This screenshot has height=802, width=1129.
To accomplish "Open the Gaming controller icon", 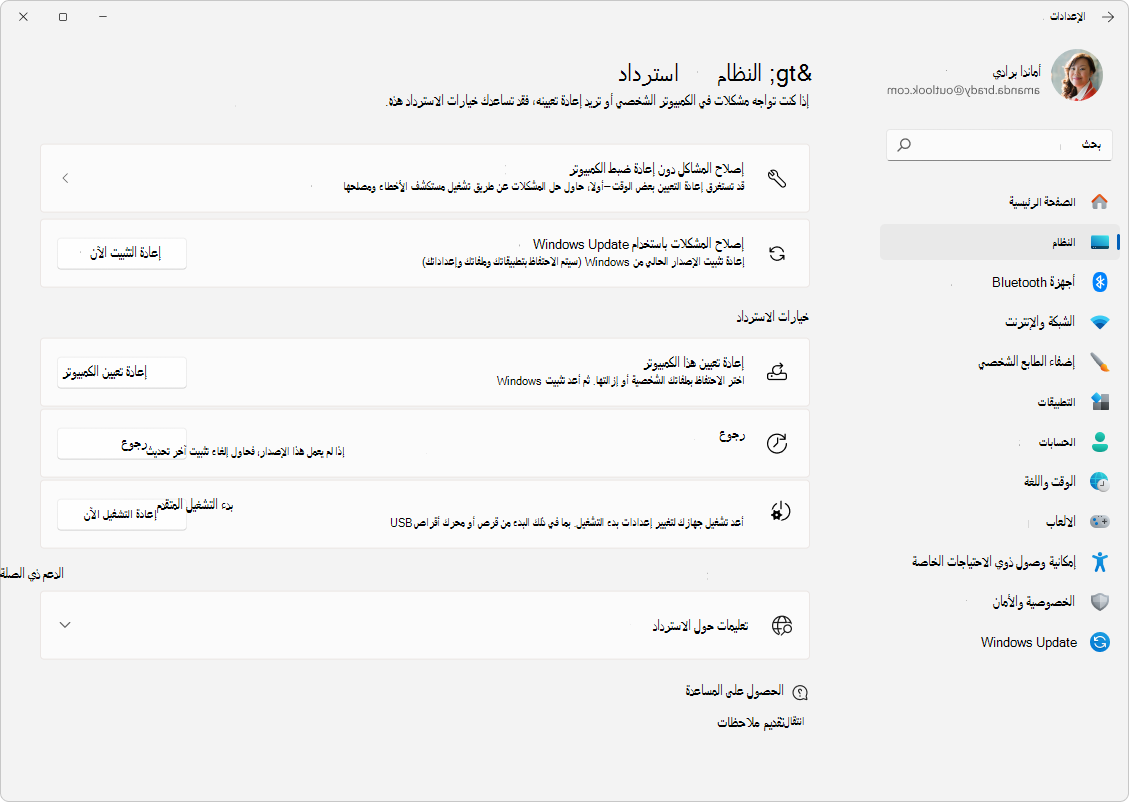I will click(1100, 521).
